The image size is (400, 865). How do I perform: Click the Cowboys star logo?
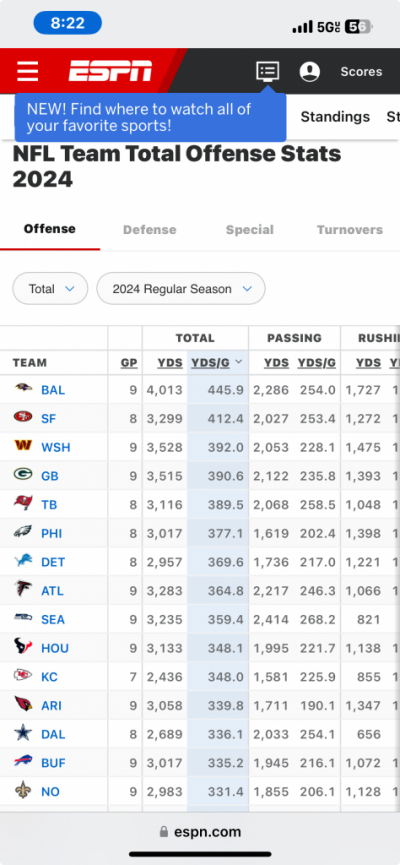[23, 733]
